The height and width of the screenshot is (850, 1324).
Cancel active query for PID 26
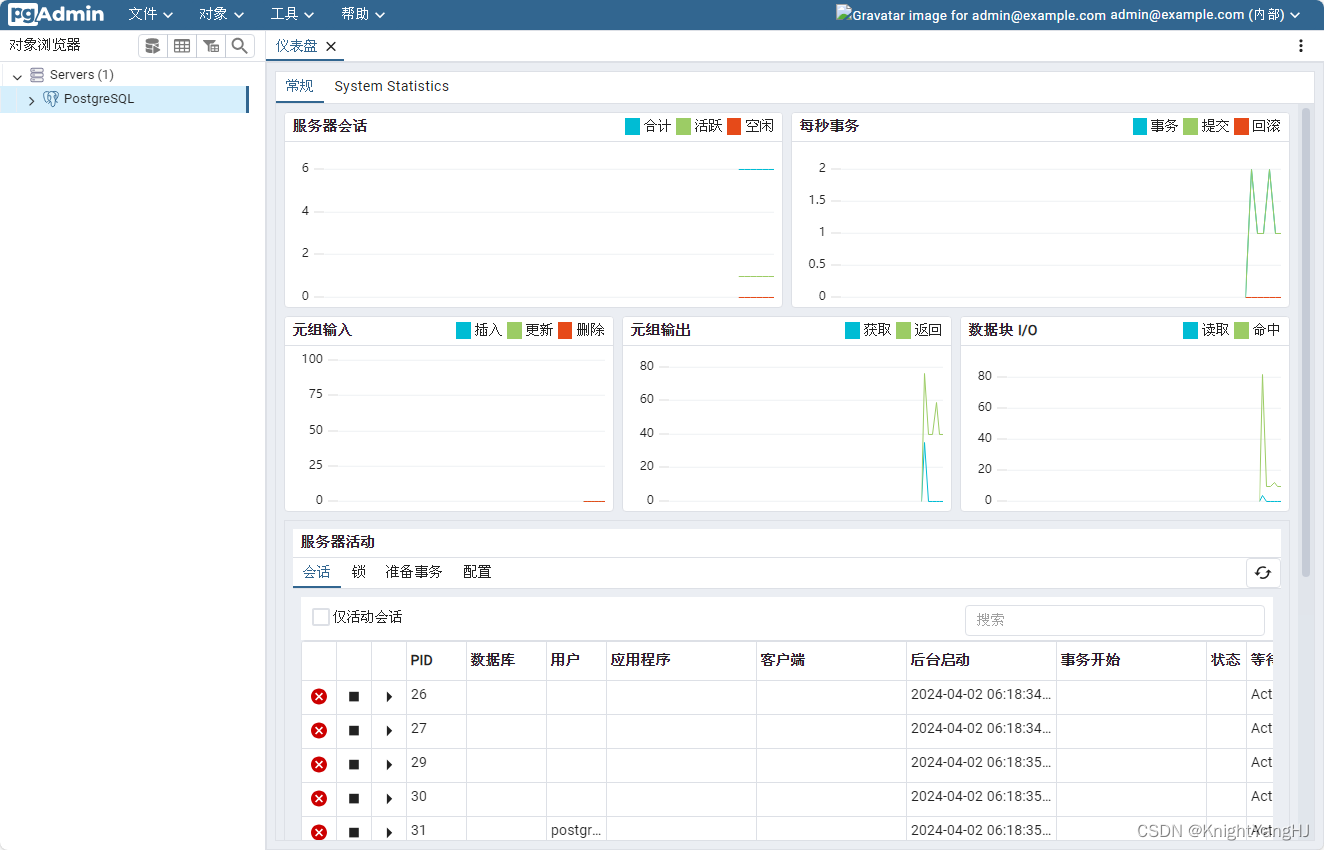tap(354, 697)
